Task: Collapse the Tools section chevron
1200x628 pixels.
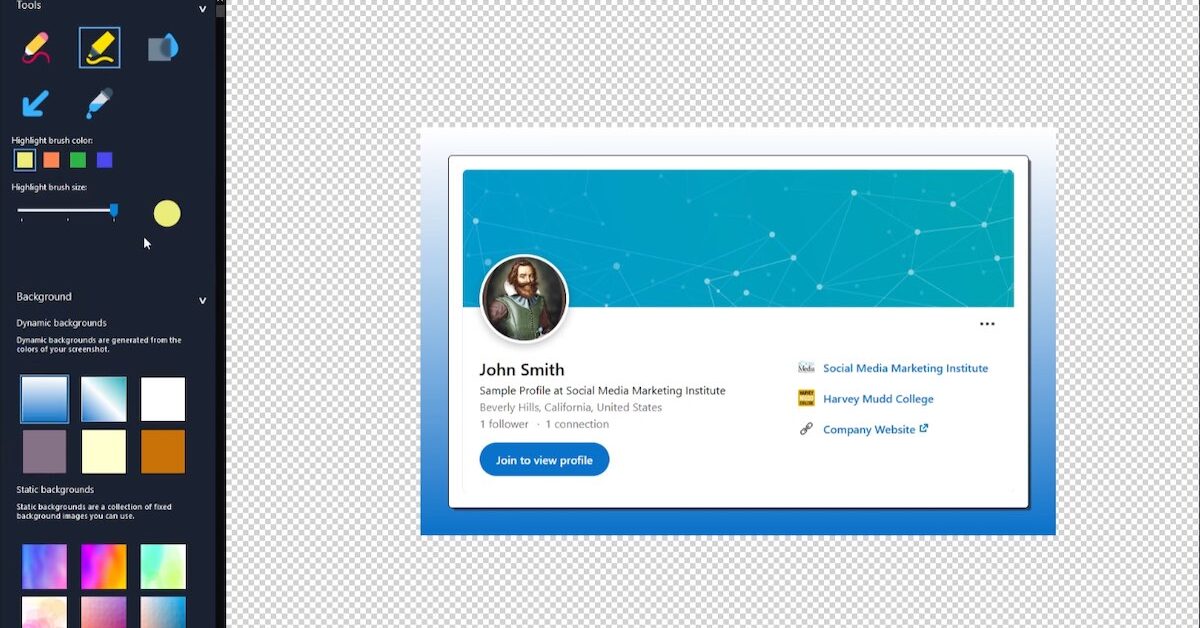Action: pos(203,10)
